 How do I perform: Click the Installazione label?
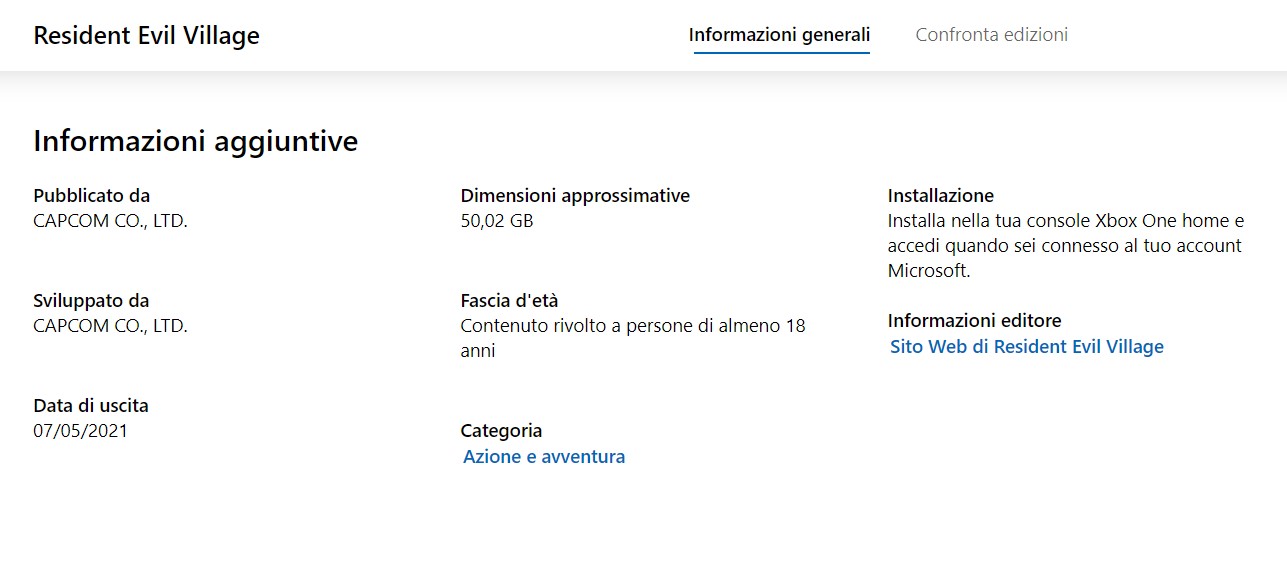point(941,196)
